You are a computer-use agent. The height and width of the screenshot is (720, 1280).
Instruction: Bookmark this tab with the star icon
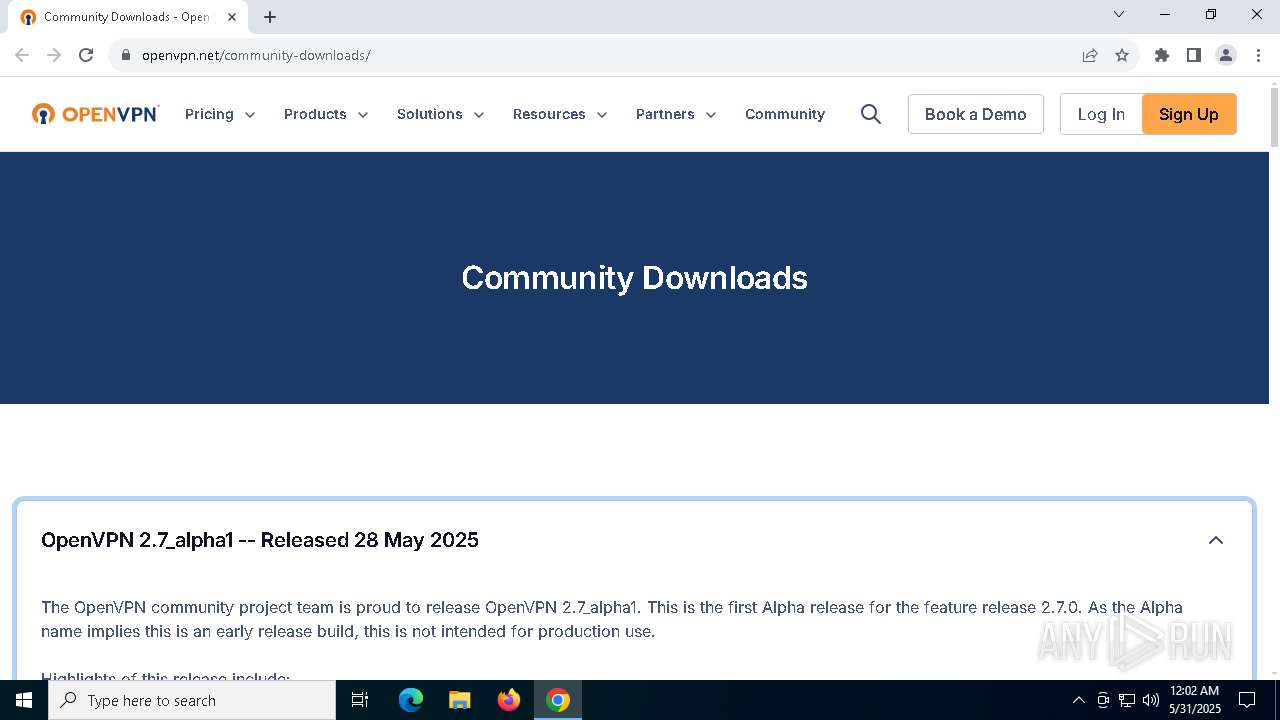(1122, 55)
